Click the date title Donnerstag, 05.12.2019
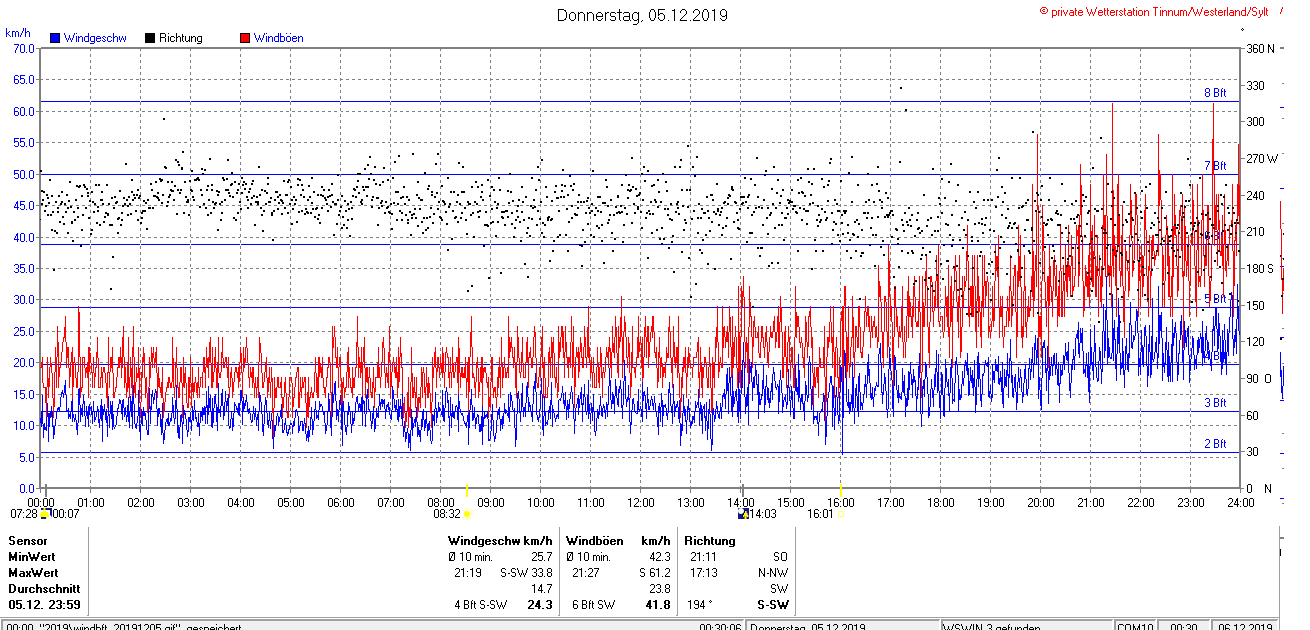The image size is (1310, 630). click(642, 15)
